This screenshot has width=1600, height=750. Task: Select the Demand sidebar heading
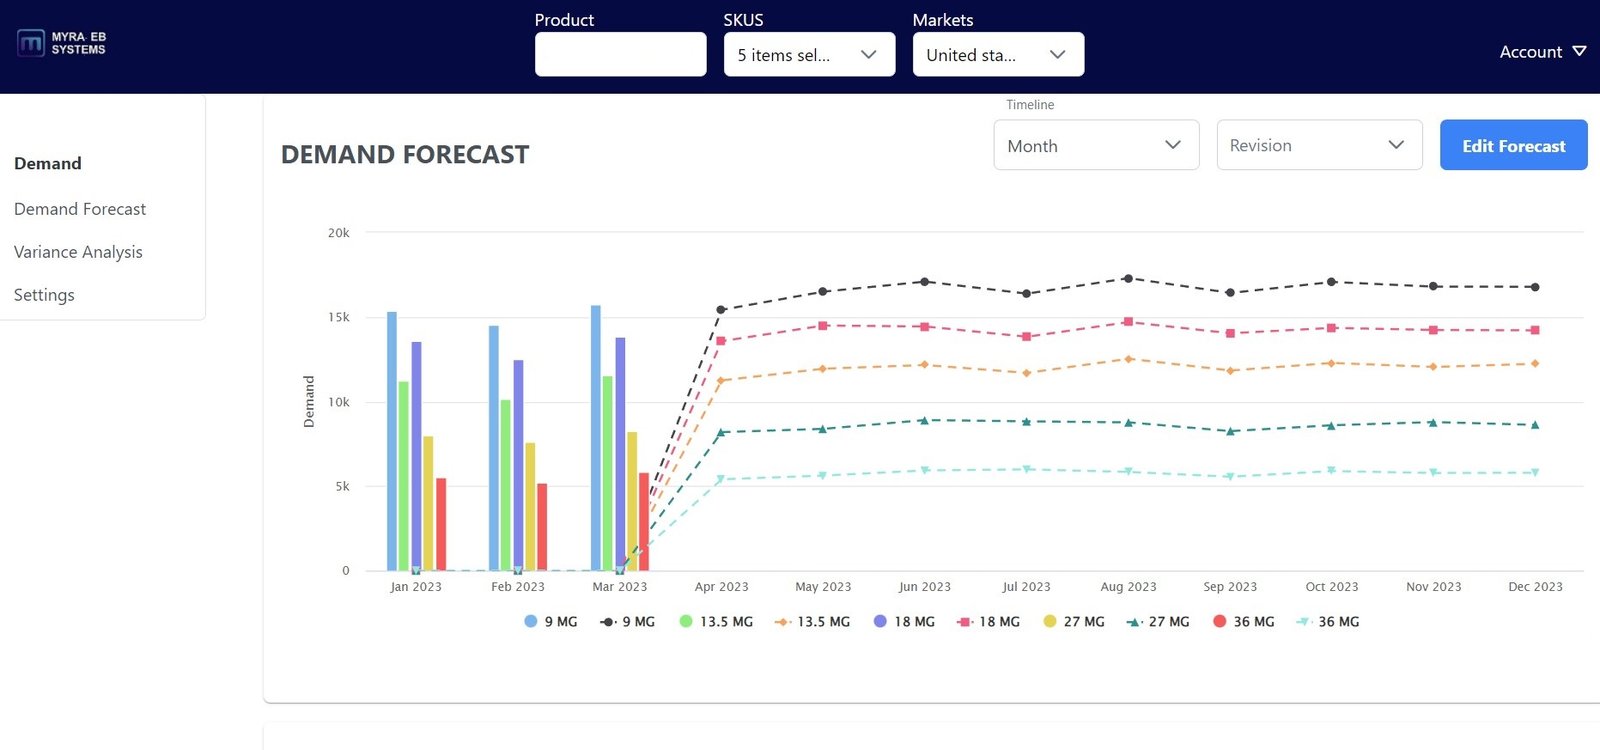point(48,163)
